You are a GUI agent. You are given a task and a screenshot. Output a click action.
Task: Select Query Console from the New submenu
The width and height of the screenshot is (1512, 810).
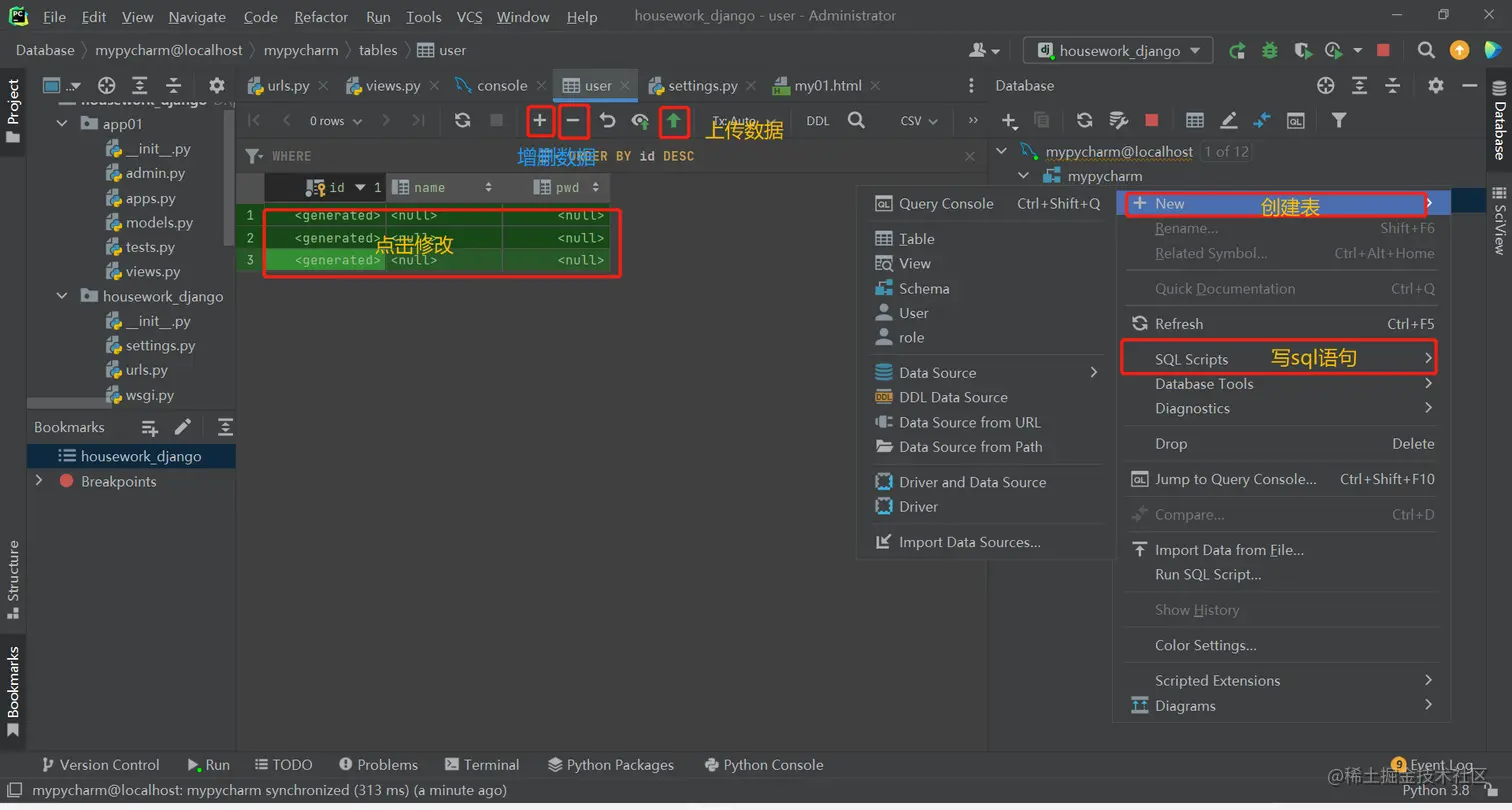click(x=985, y=204)
